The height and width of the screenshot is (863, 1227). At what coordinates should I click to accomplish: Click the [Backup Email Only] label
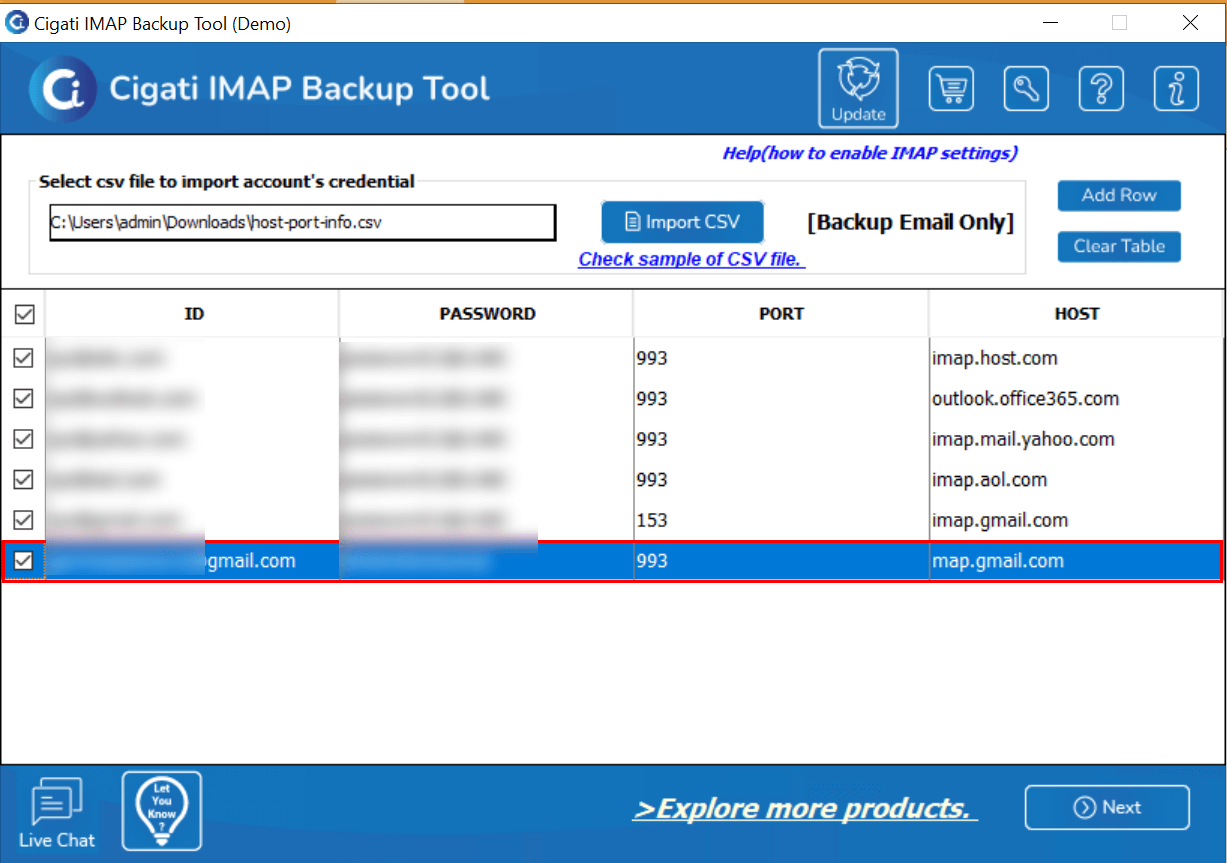[910, 223]
